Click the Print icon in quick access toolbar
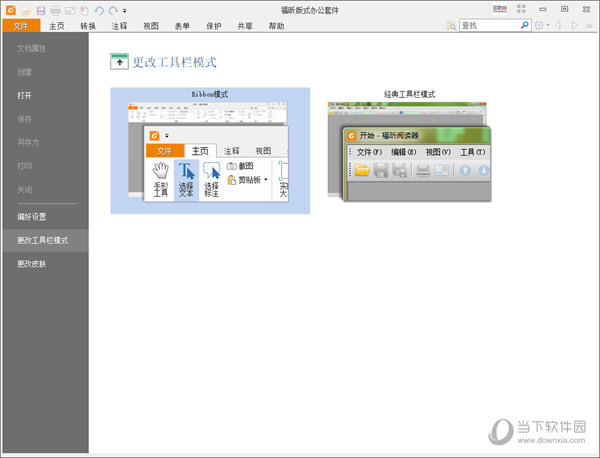This screenshot has height=458, width=600. 55,11
